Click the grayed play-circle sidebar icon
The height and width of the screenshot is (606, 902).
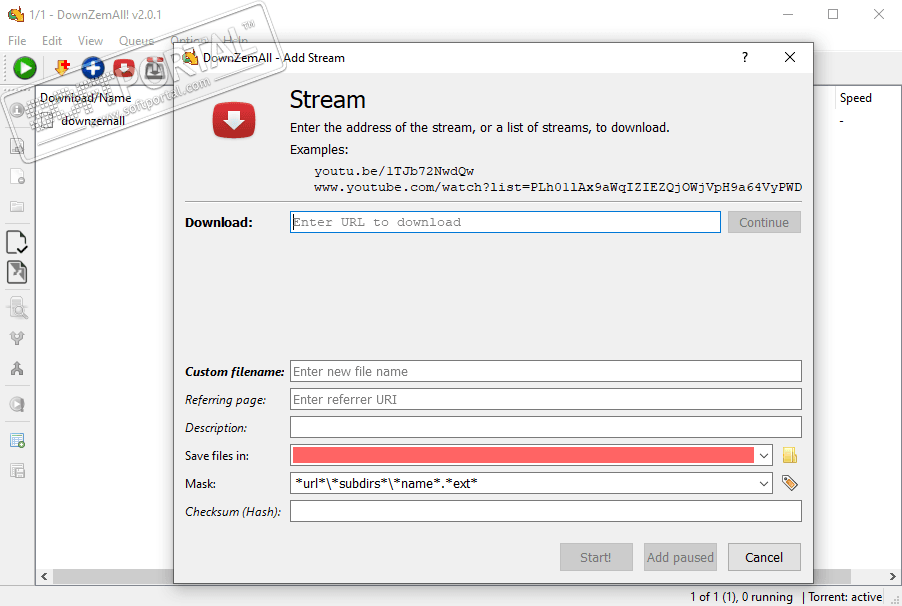[x=17, y=404]
